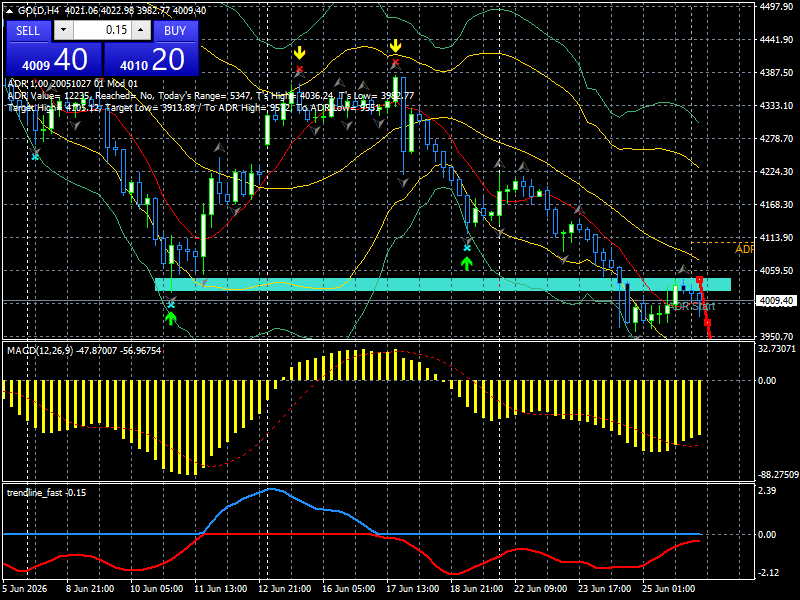The height and width of the screenshot is (600, 800).
Task: Select the cyan X marker near the 5 Jun candles
Action: click(x=35, y=157)
